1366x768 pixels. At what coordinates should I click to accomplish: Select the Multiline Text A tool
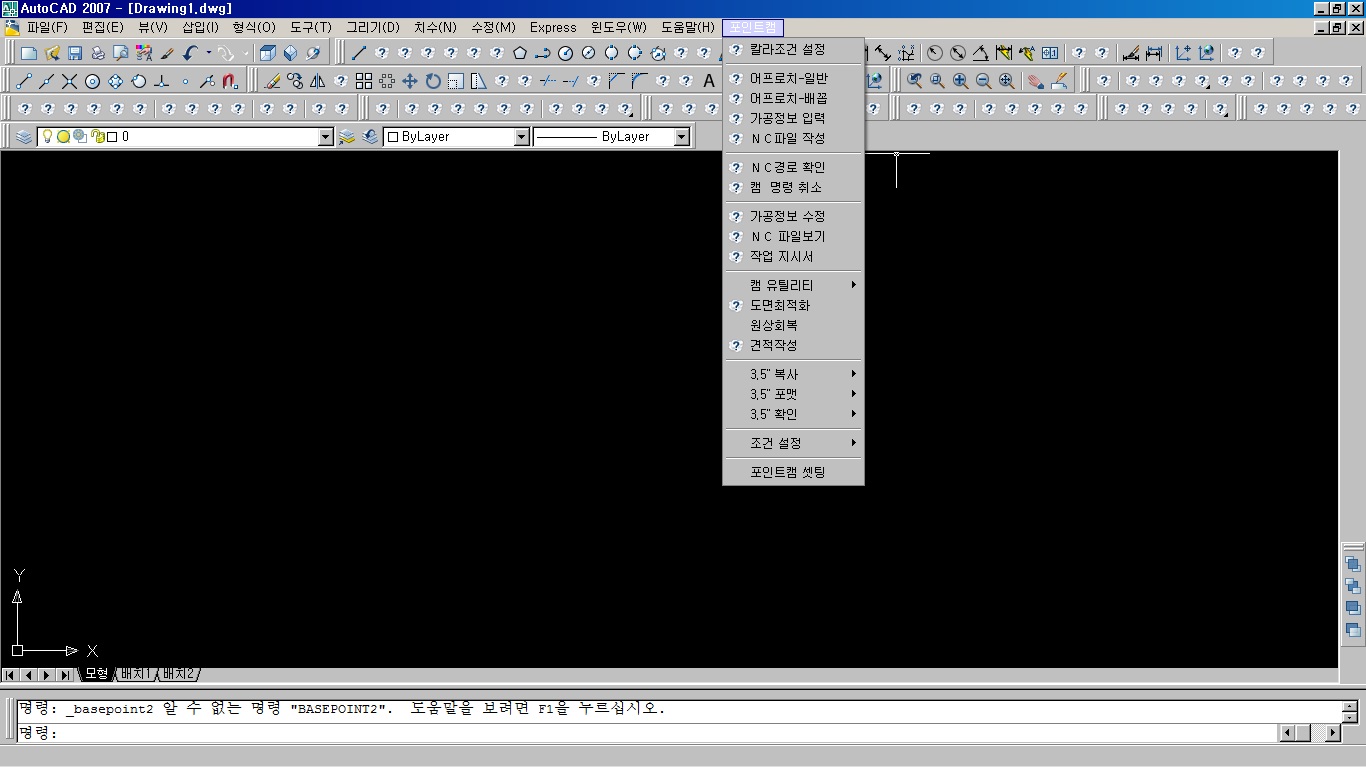[709, 81]
